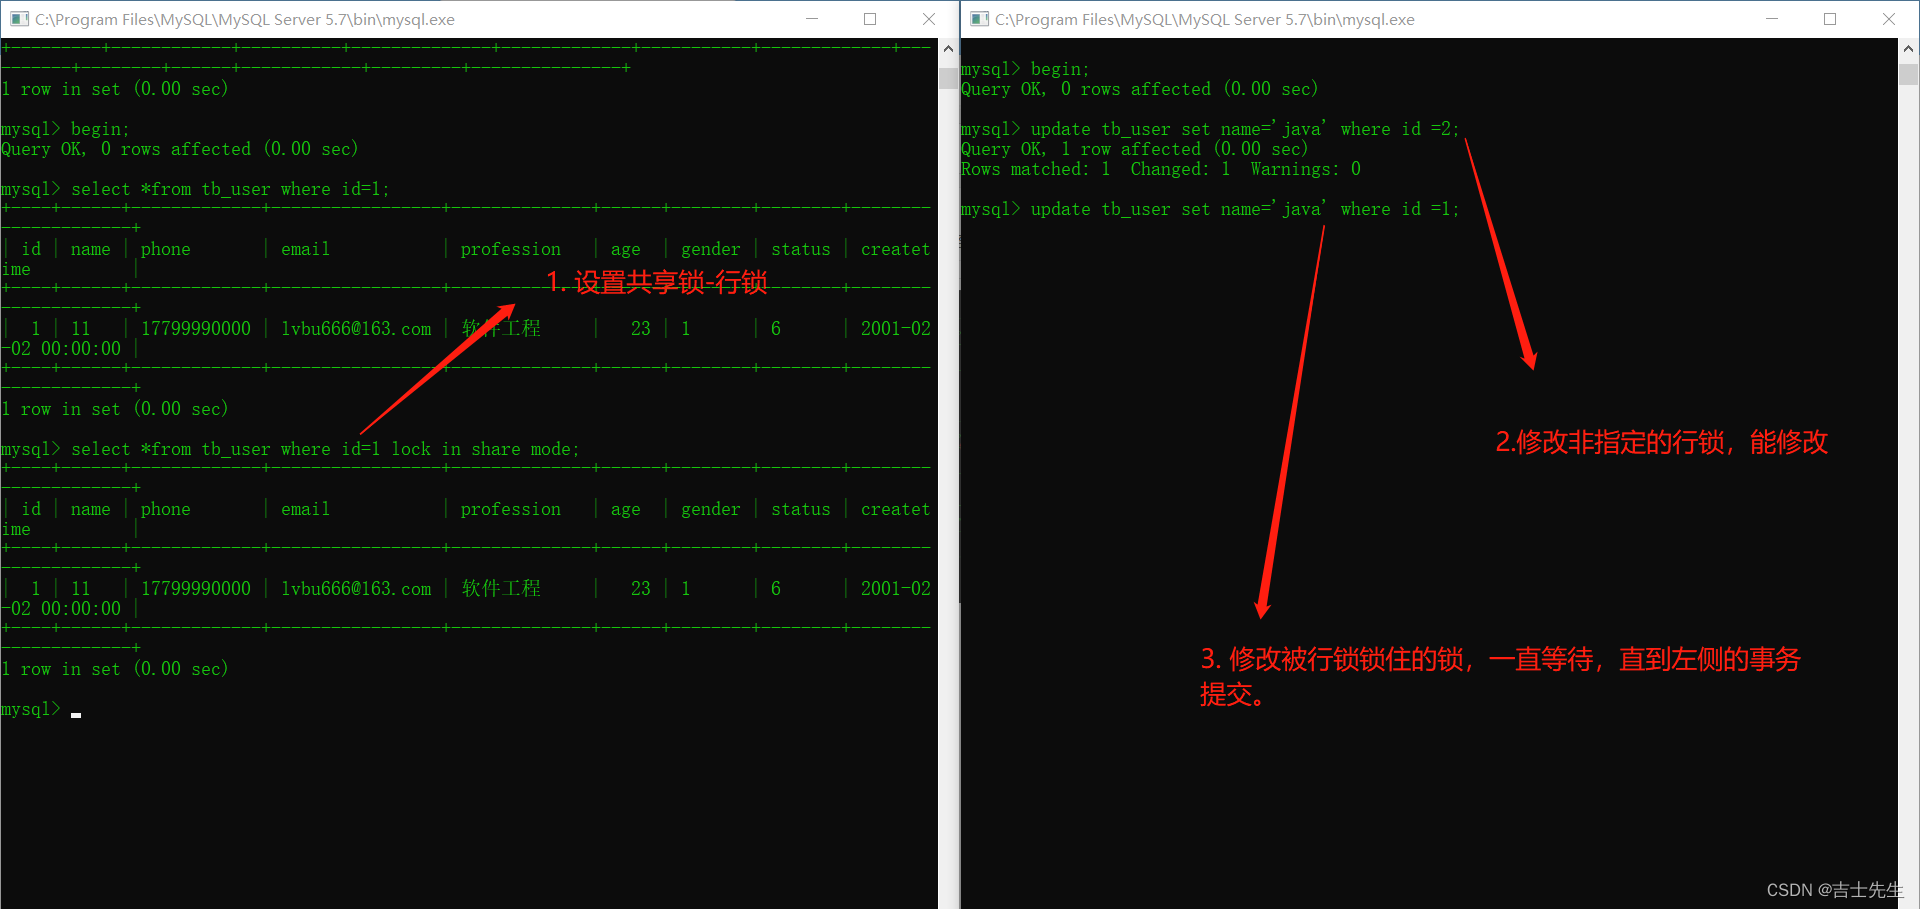Click "软件工程" in the share-mode query result
The height and width of the screenshot is (909, 1920).
coord(501,589)
